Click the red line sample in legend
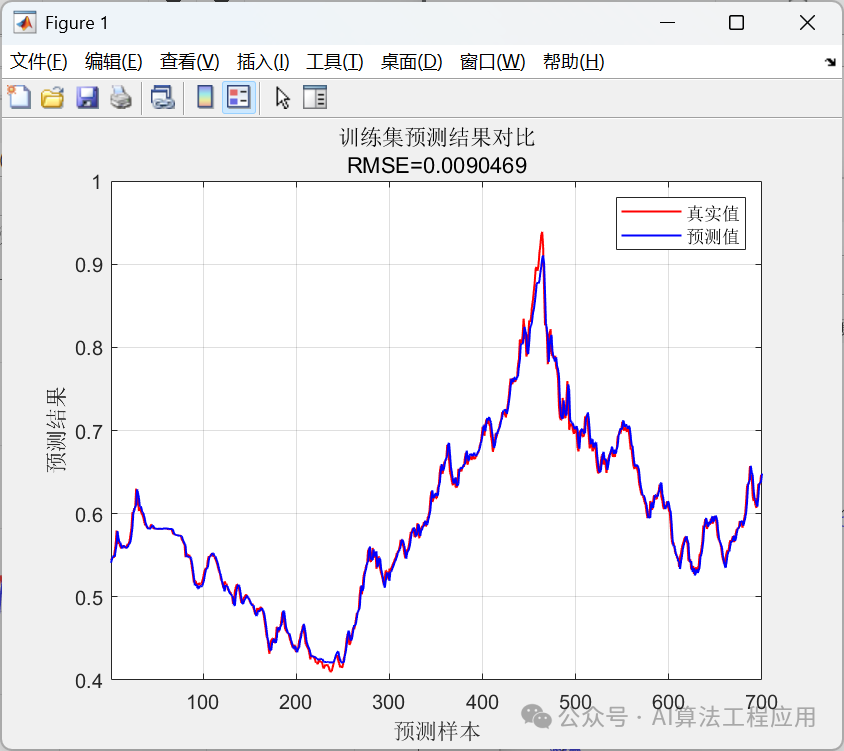Screen dimensions: 844x751 [x=651, y=212]
